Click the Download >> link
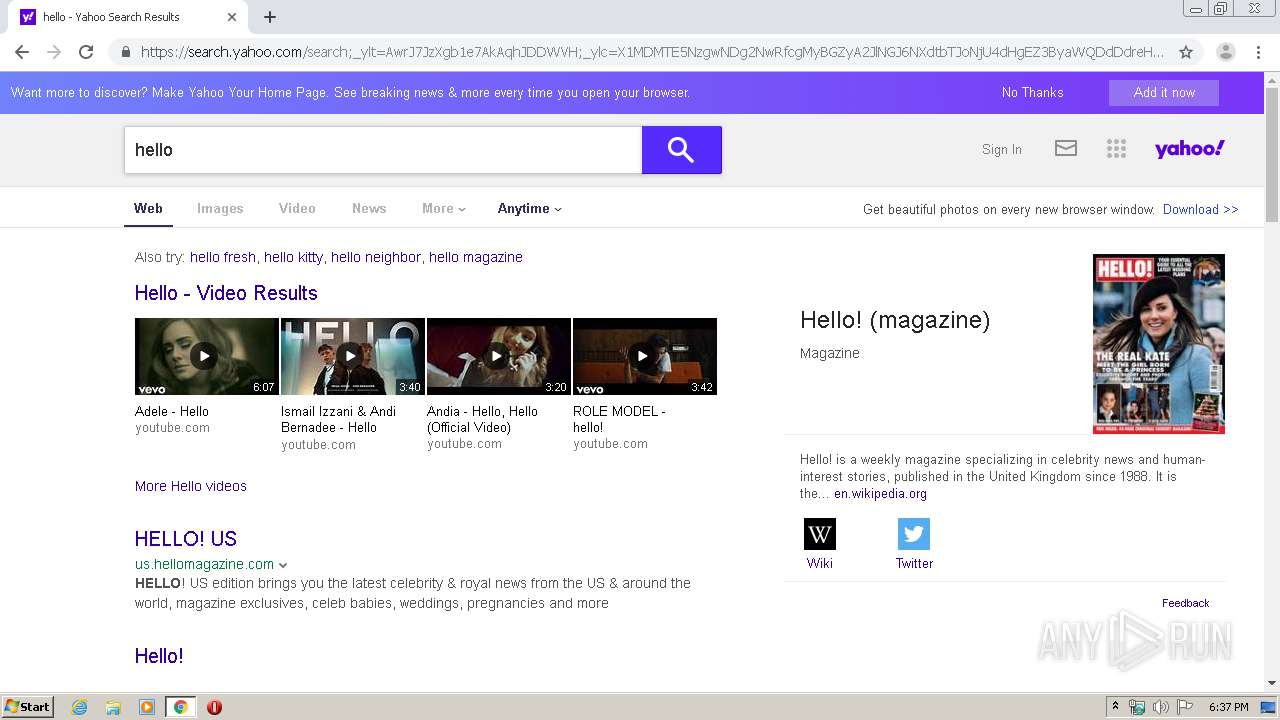The image size is (1280, 720). click(1201, 209)
